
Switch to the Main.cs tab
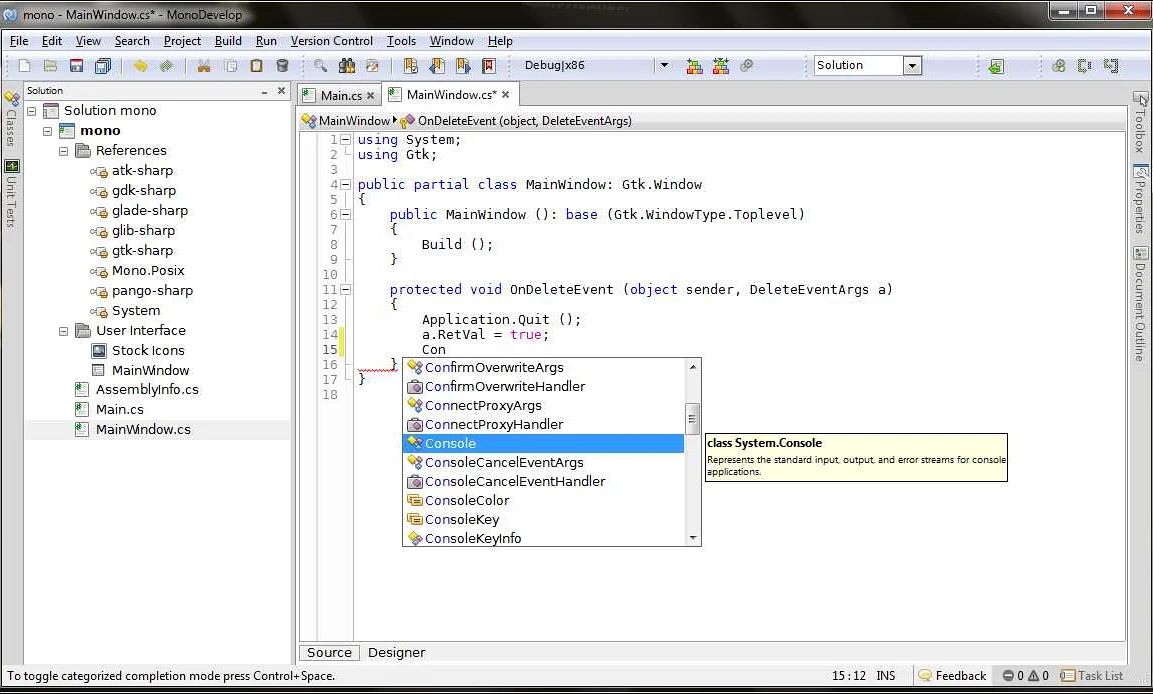pos(338,94)
